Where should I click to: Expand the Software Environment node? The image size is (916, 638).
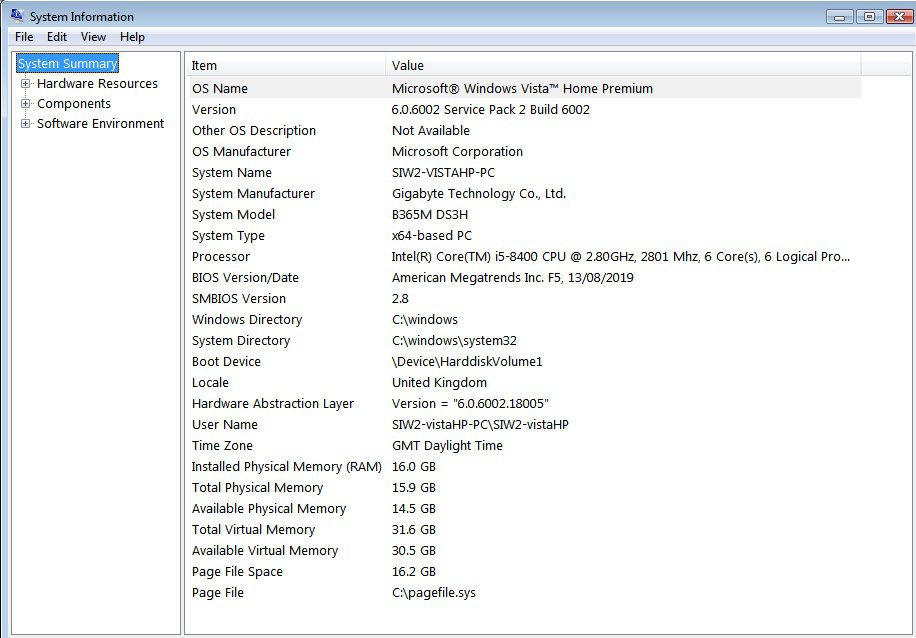25,123
